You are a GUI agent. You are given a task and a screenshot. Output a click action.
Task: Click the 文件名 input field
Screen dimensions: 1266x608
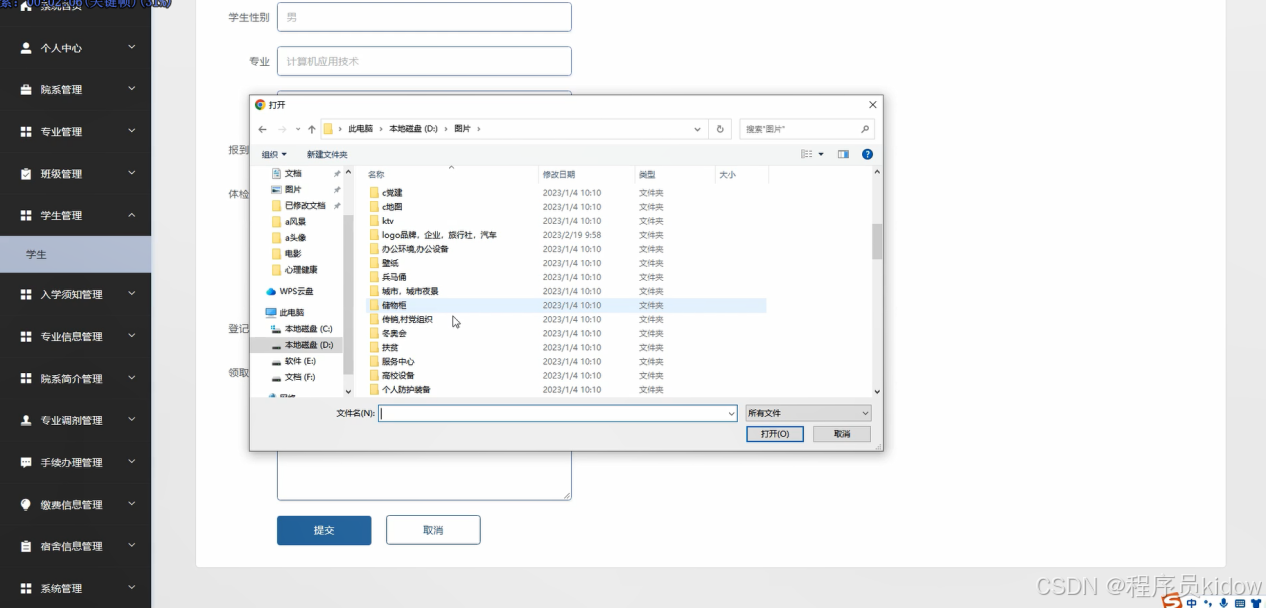click(x=558, y=413)
